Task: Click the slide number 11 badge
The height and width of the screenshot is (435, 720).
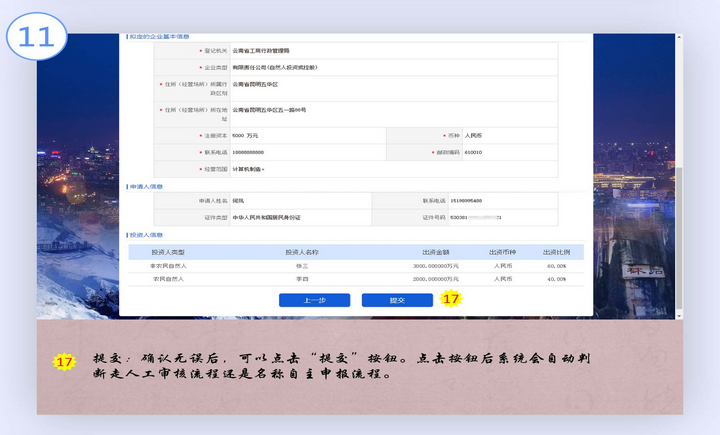Action: point(36,36)
